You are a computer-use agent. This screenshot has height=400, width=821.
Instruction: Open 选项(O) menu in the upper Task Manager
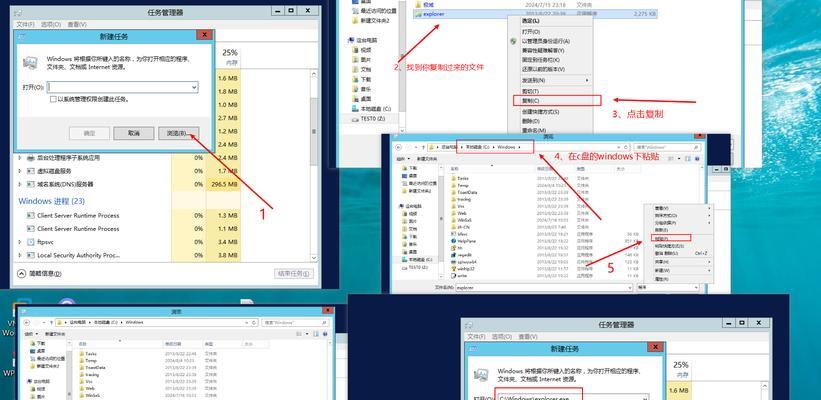tap(51, 24)
